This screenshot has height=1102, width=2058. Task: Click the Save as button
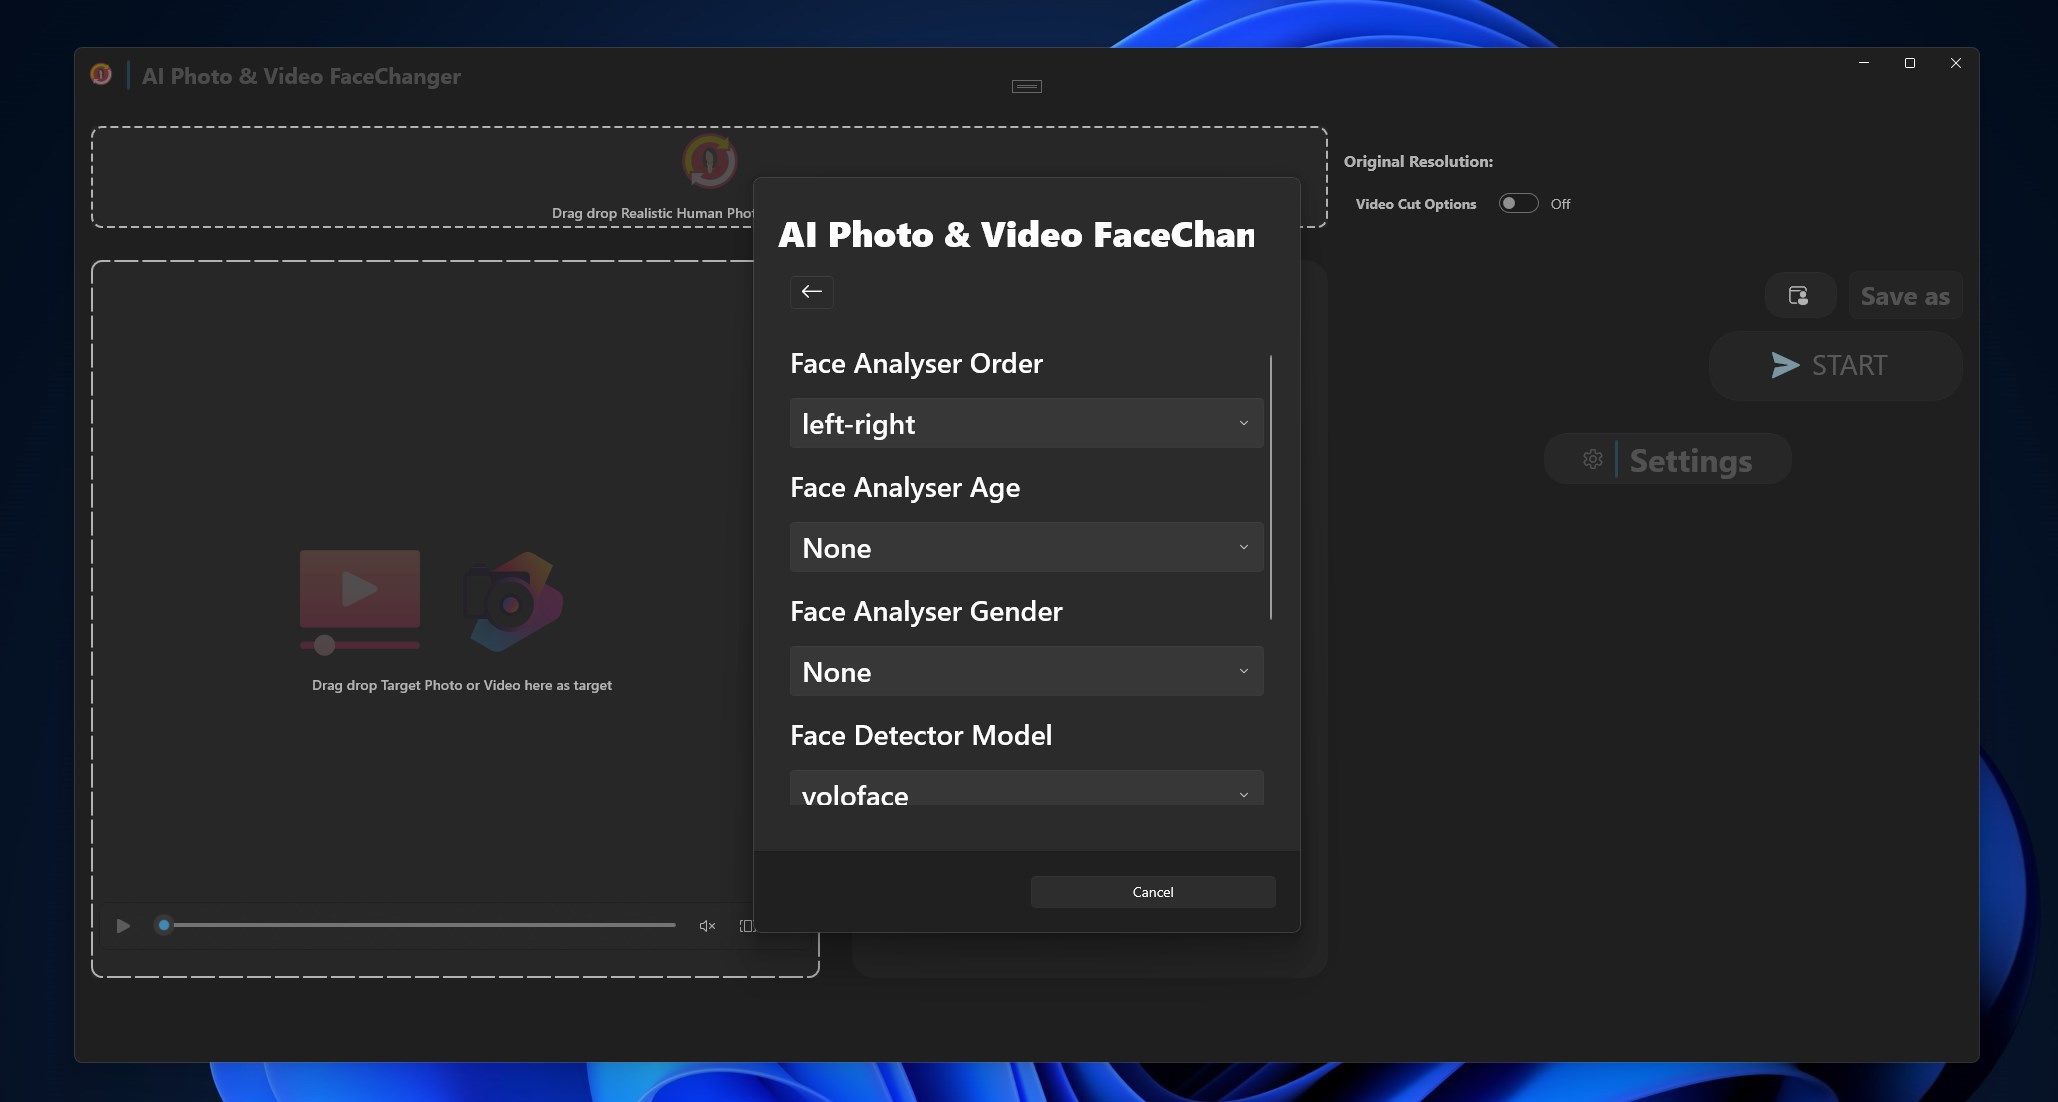click(x=1904, y=295)
